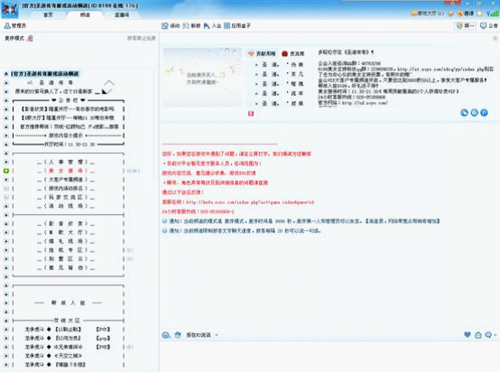
Task: Click the second icon in chat toolbar
Action: pyautogui.click(x=178, y=335)
